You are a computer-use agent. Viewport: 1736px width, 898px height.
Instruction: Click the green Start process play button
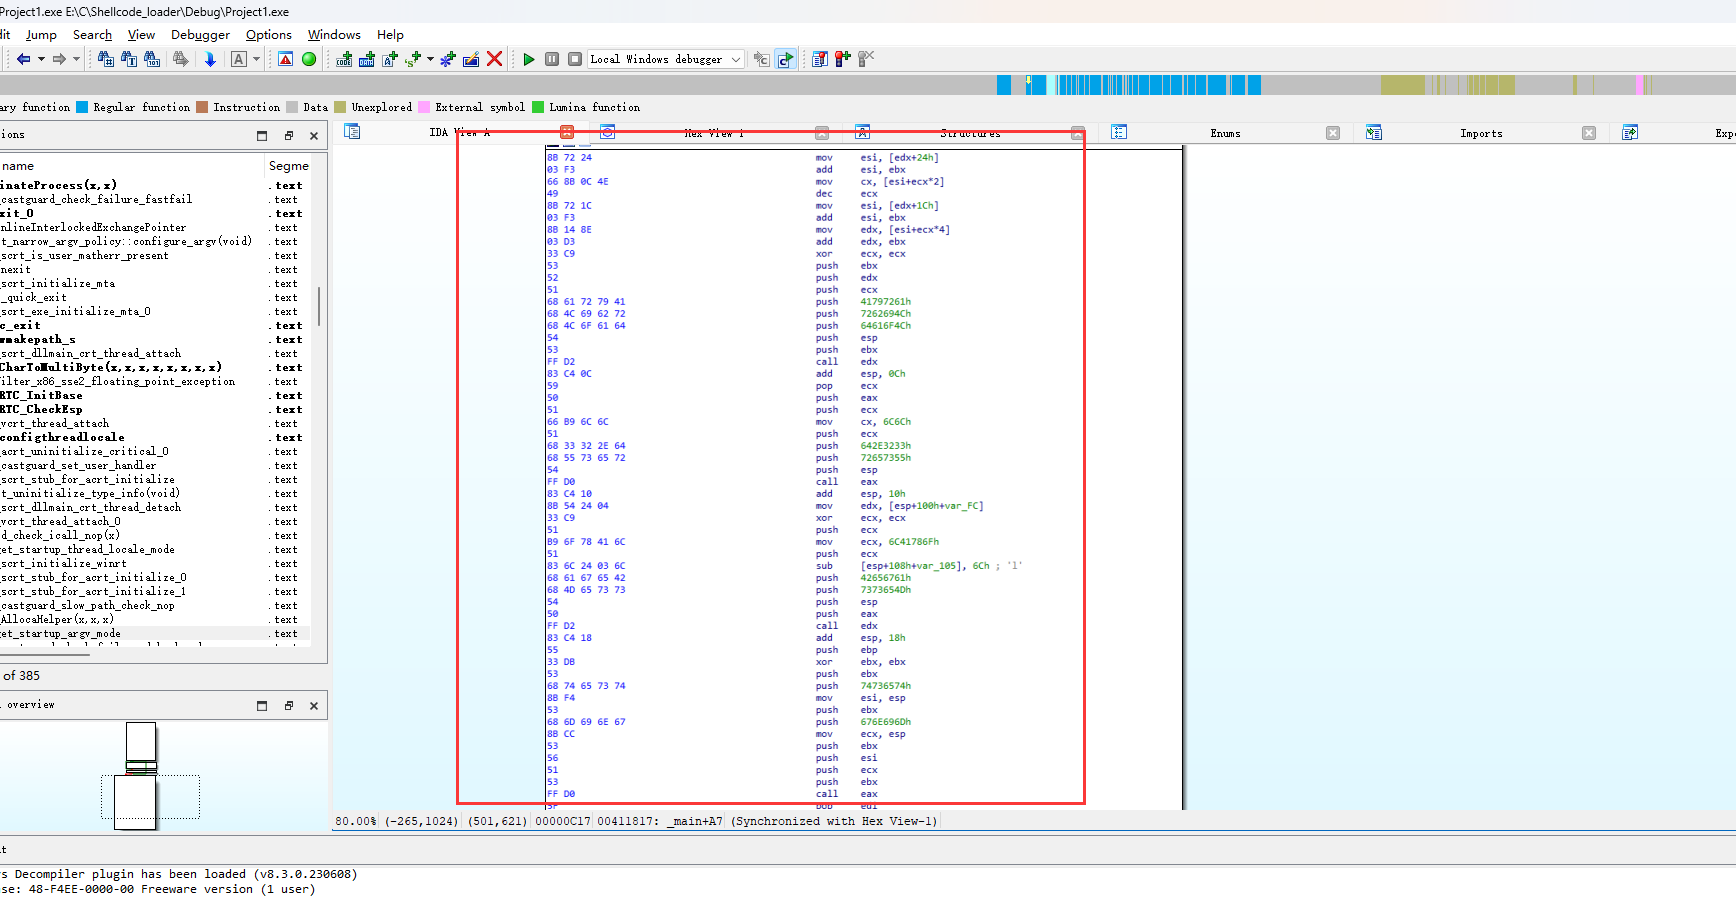(529, 59)
